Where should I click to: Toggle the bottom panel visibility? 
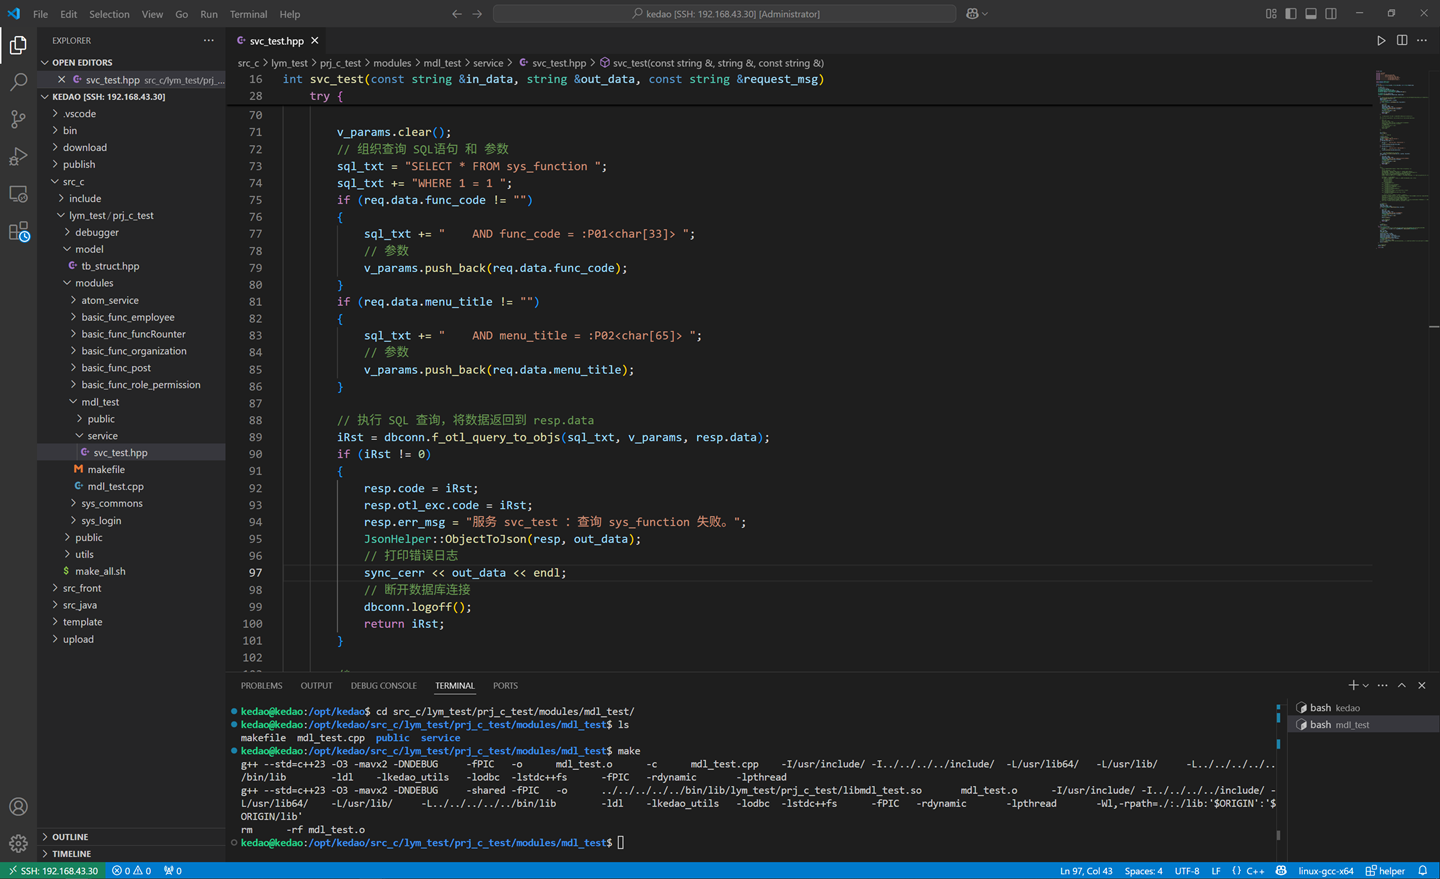pyautogui.click(x=1311, y=14)
